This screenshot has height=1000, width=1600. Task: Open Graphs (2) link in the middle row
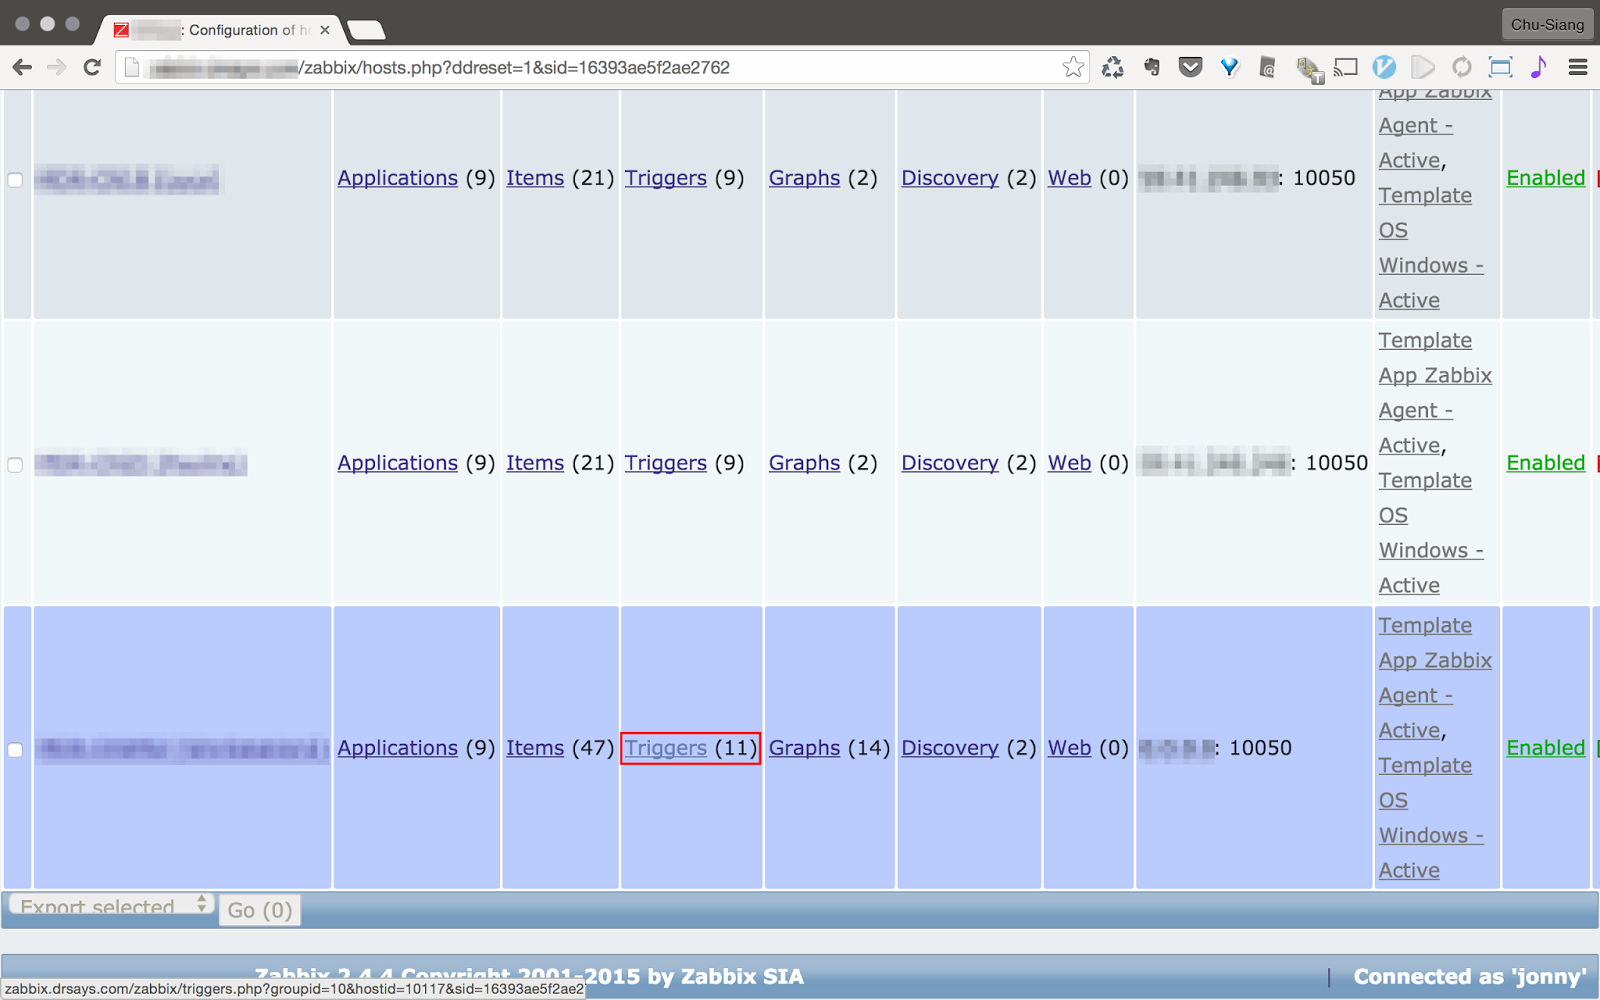point(804,463)
